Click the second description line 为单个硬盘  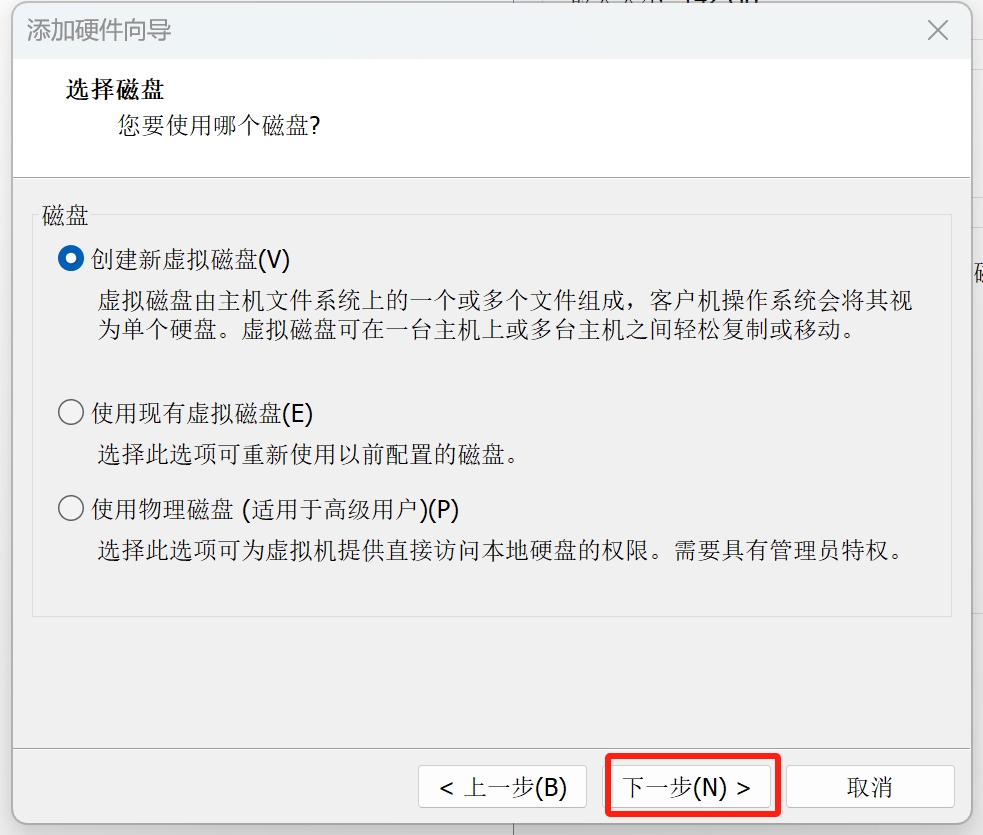[x=476, y=329]
